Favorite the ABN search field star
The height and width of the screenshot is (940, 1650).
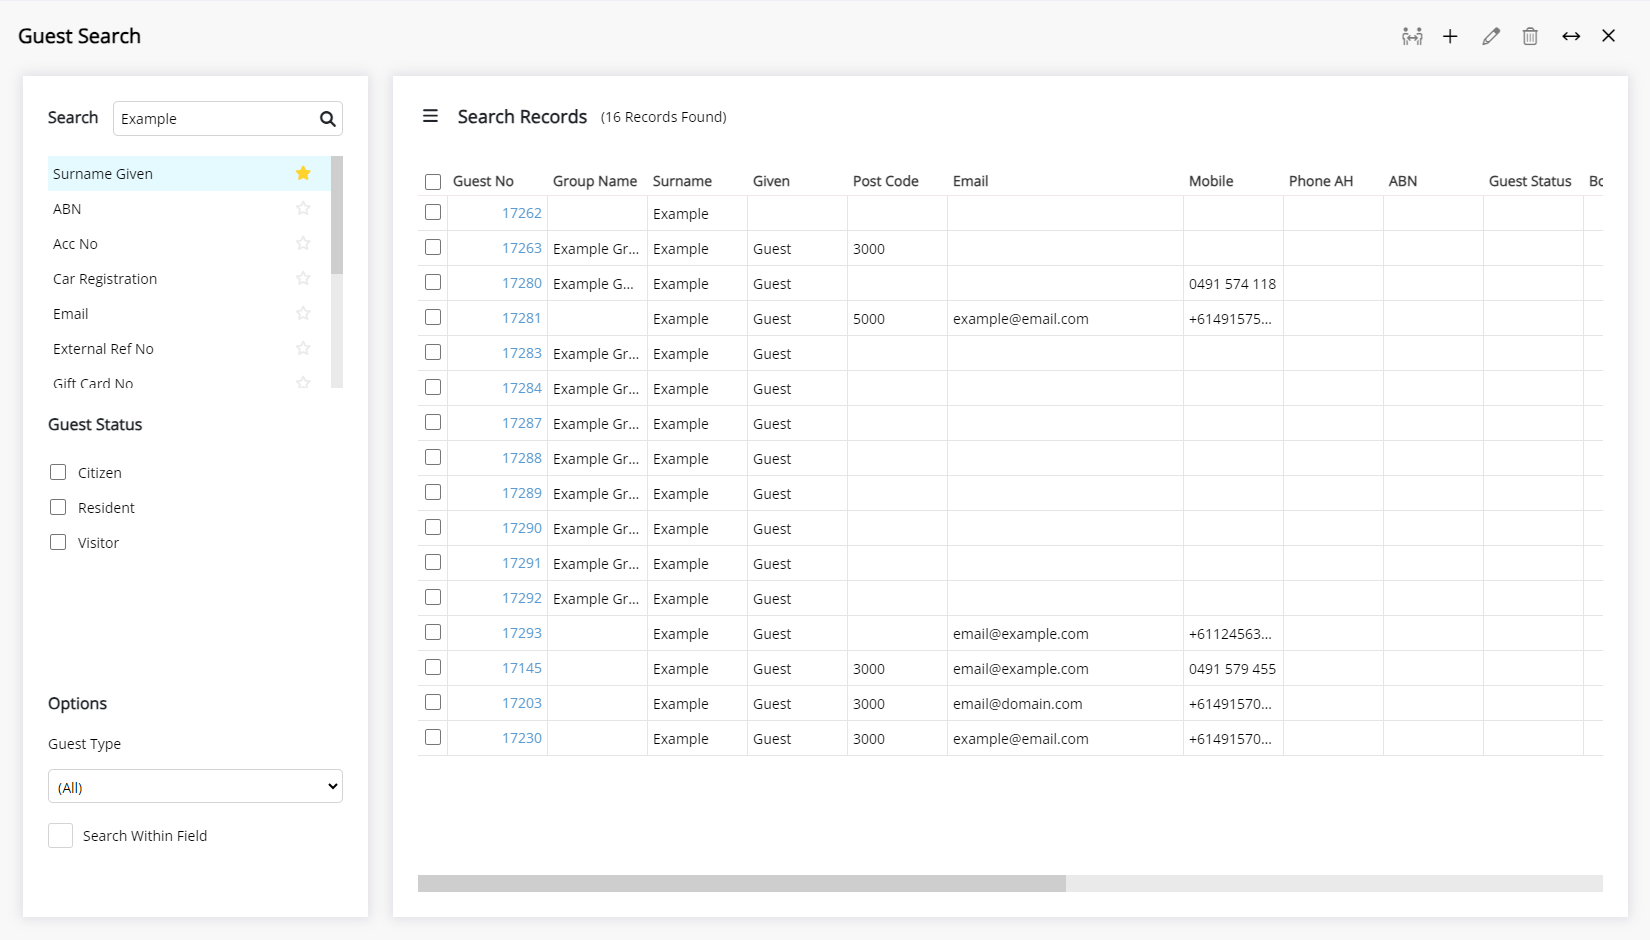pos(303,208)
